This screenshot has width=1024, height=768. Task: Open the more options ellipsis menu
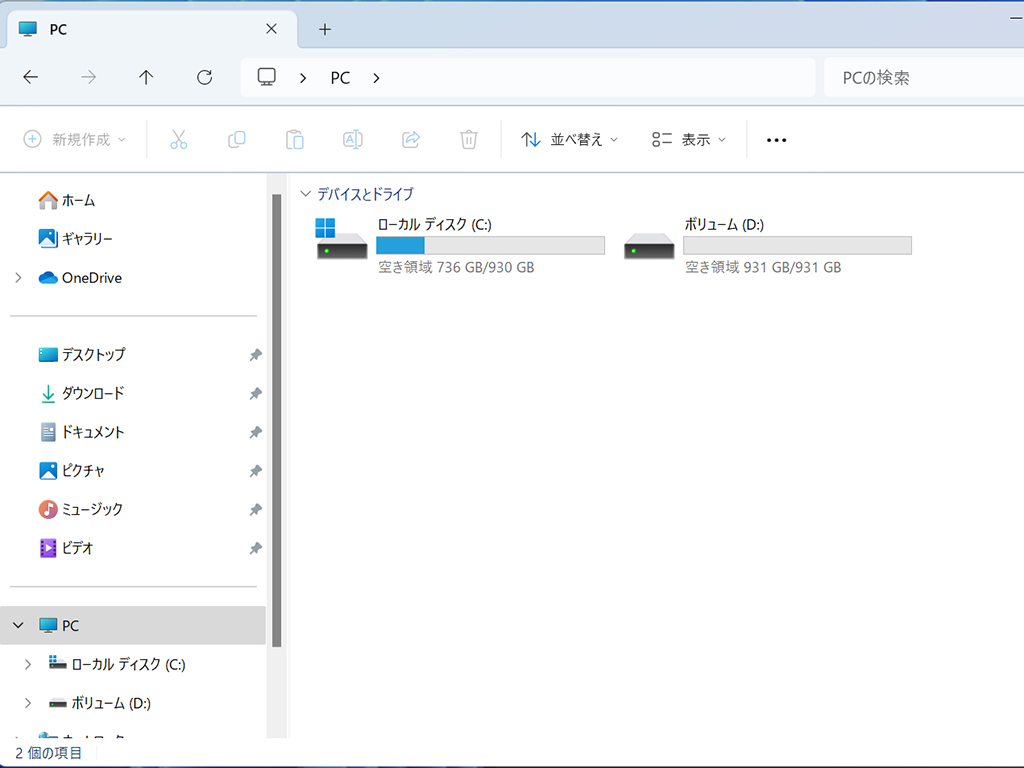coord(776,140)
